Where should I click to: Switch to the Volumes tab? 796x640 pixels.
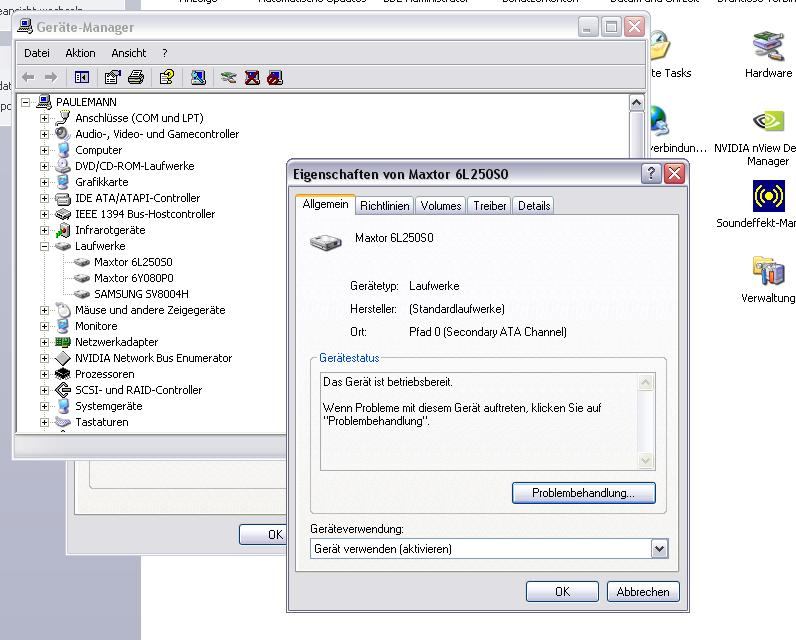tap(441, 206)
